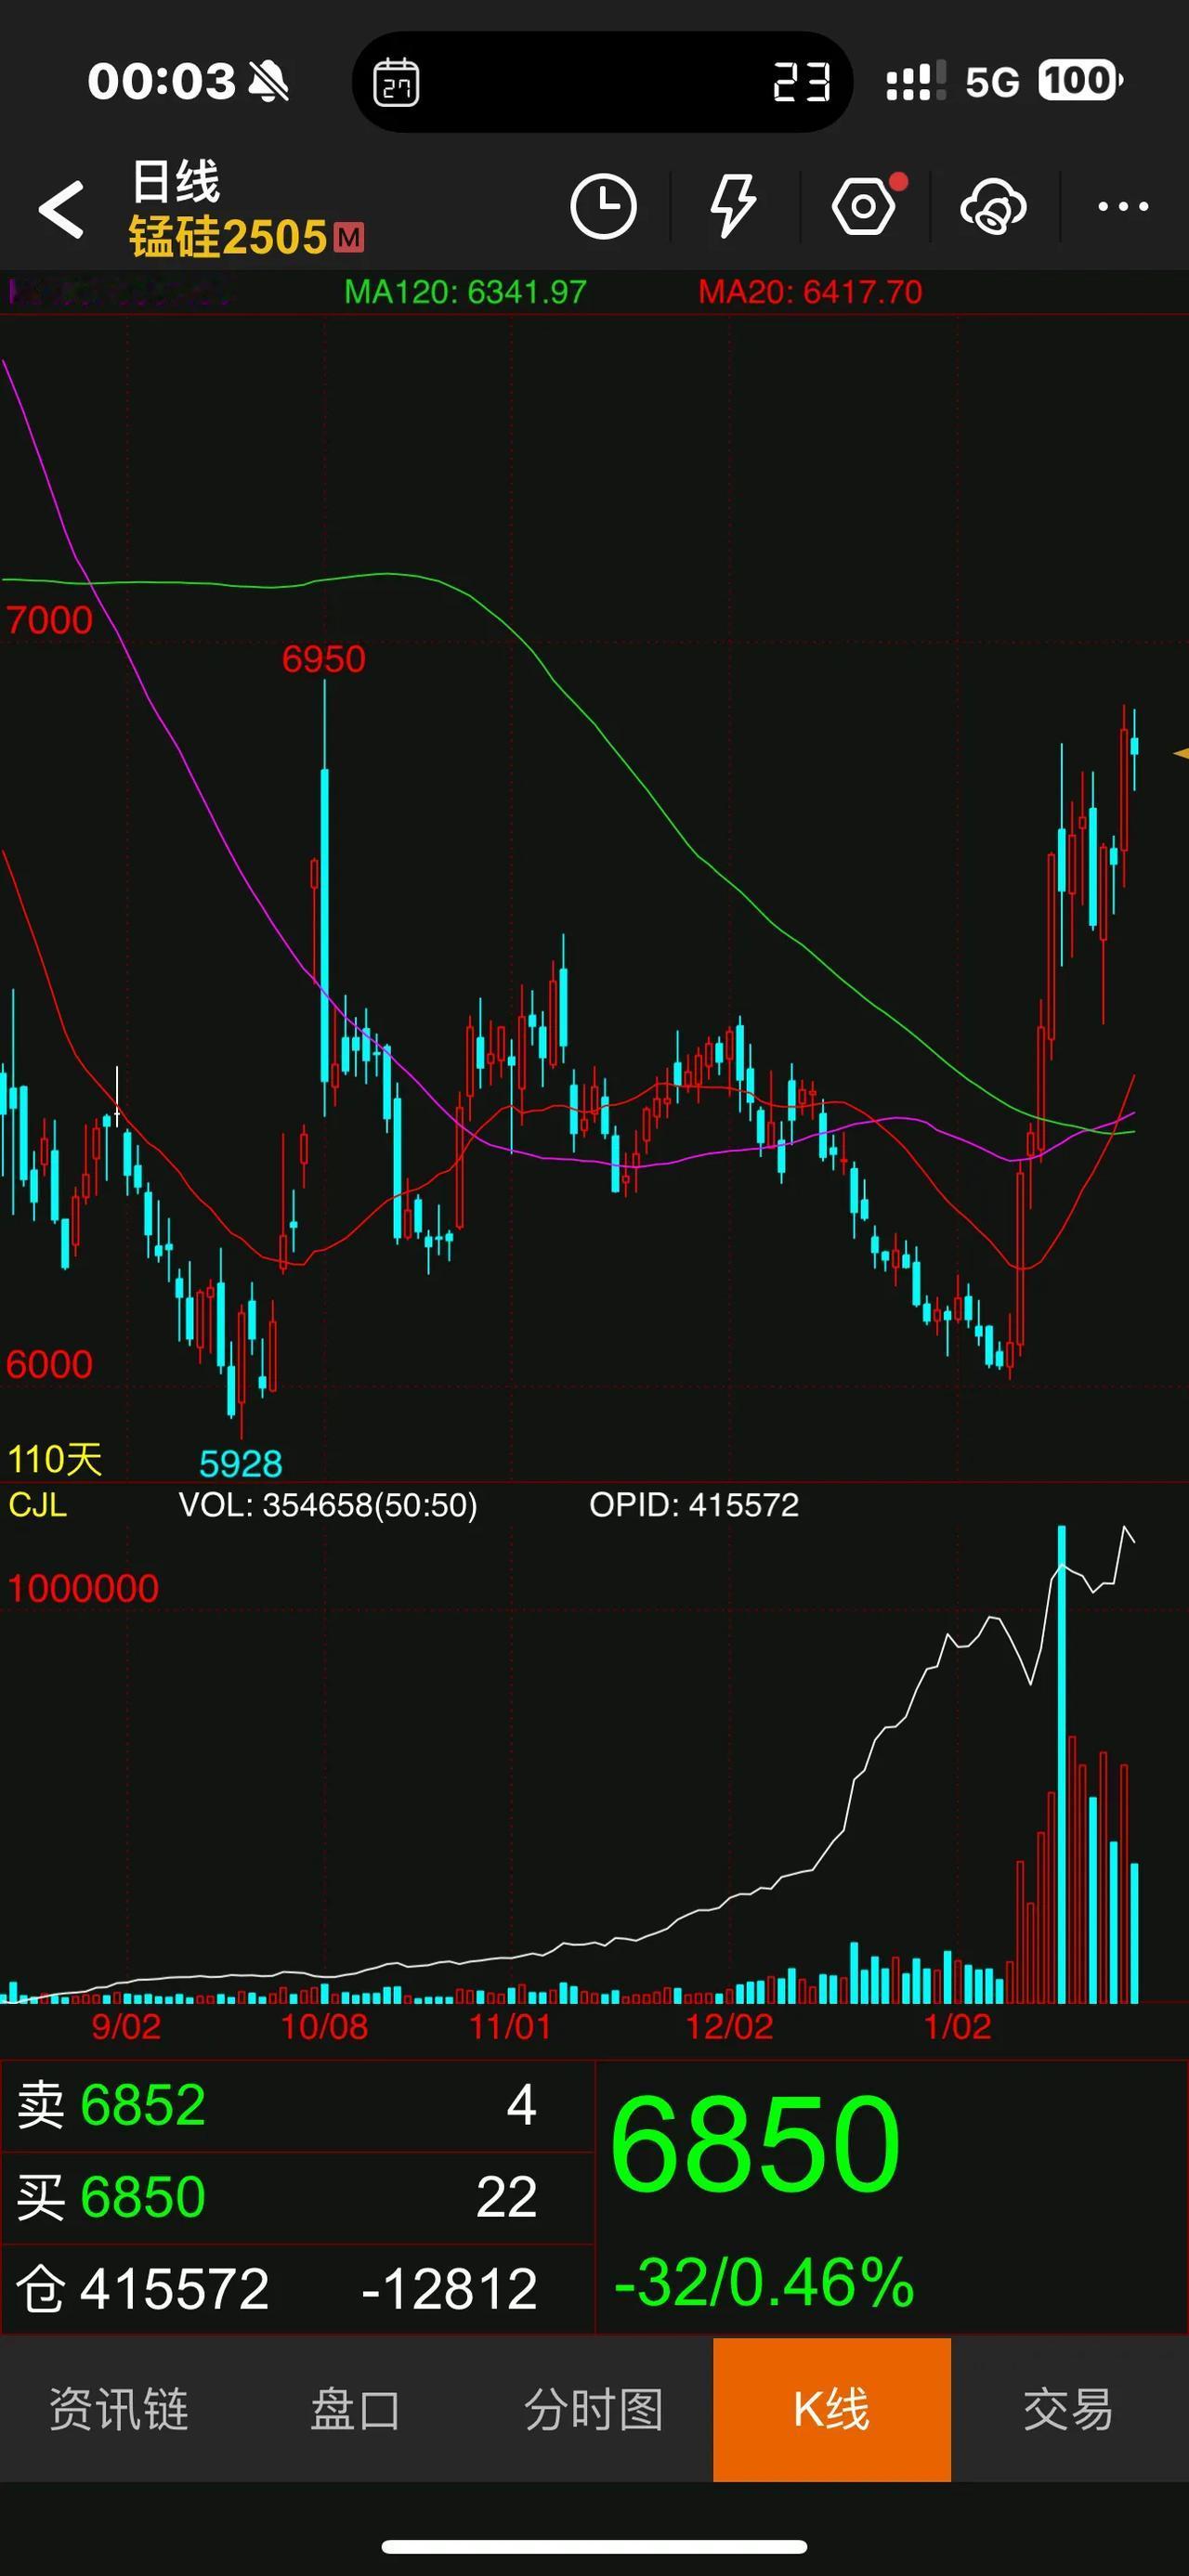Open the hexagon settings icon

coord(864,207)
